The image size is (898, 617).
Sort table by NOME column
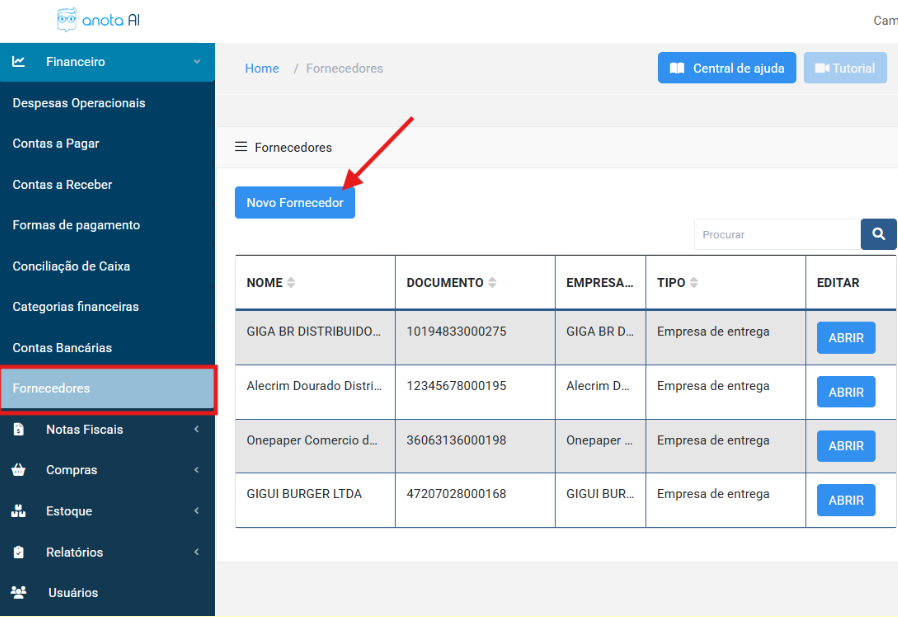[291, 283]
